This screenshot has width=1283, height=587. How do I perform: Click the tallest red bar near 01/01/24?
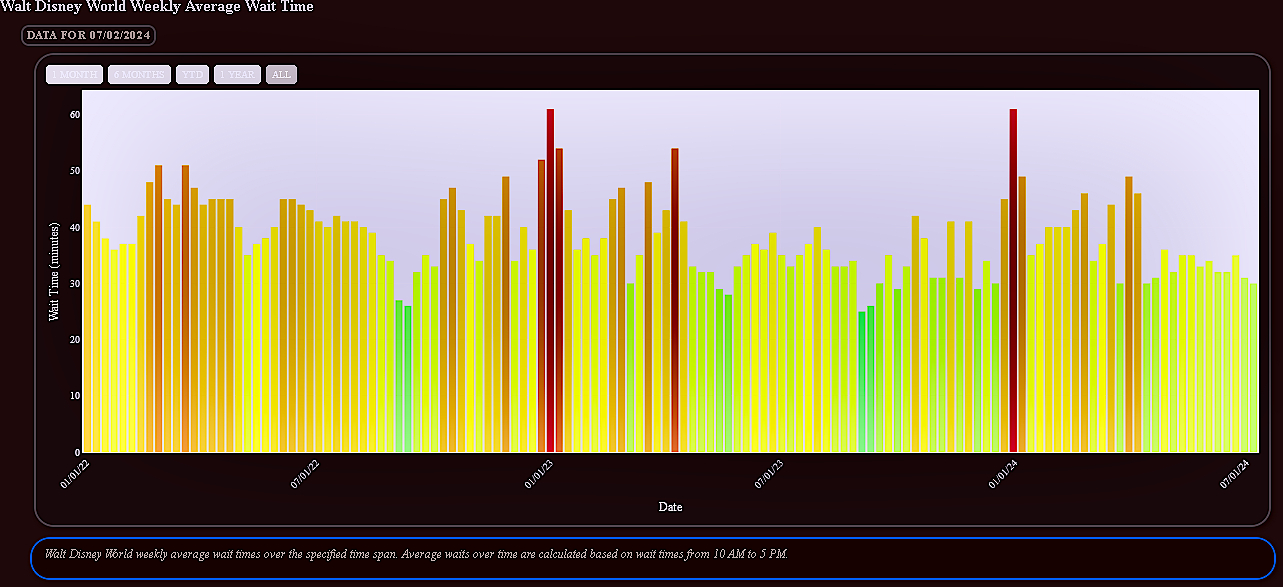pyautogui.click(x=1013, y=280)
